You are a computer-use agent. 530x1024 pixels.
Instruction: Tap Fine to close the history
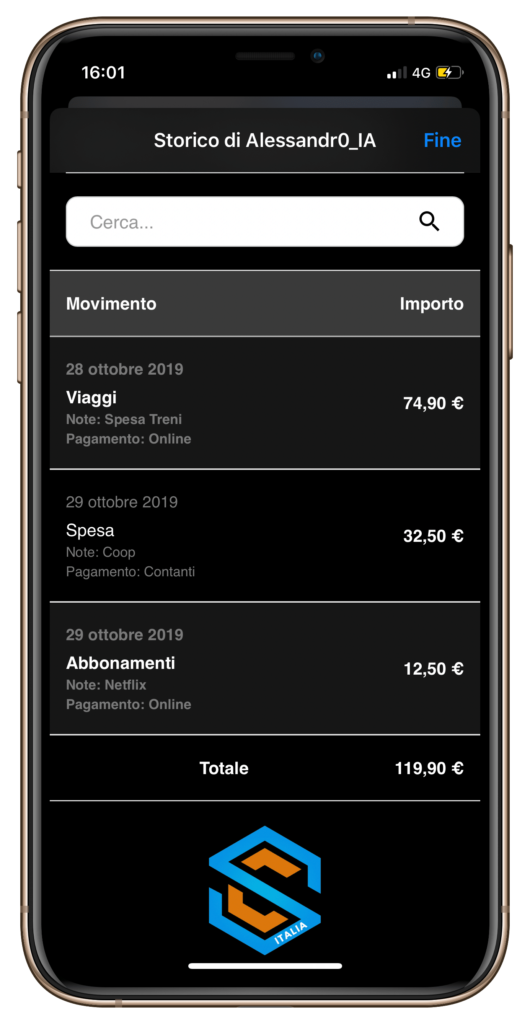(x=443, y=140)
